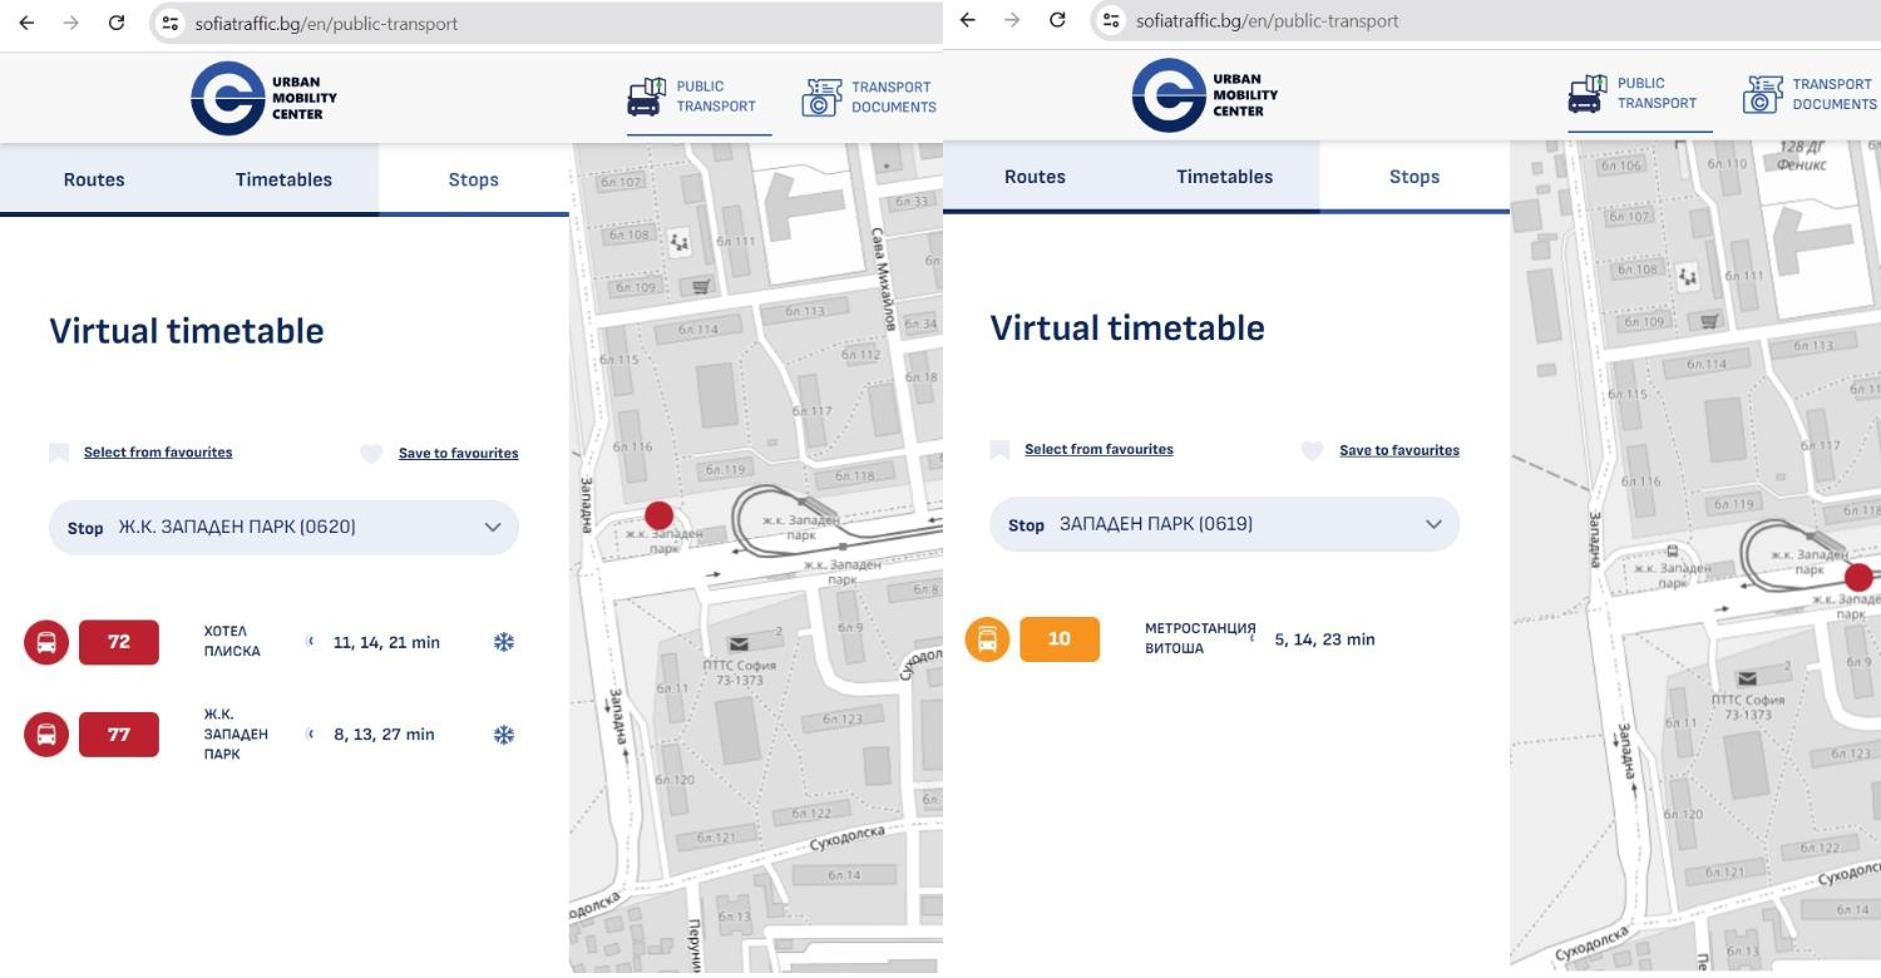Reload the left browser page

(116, 23)
